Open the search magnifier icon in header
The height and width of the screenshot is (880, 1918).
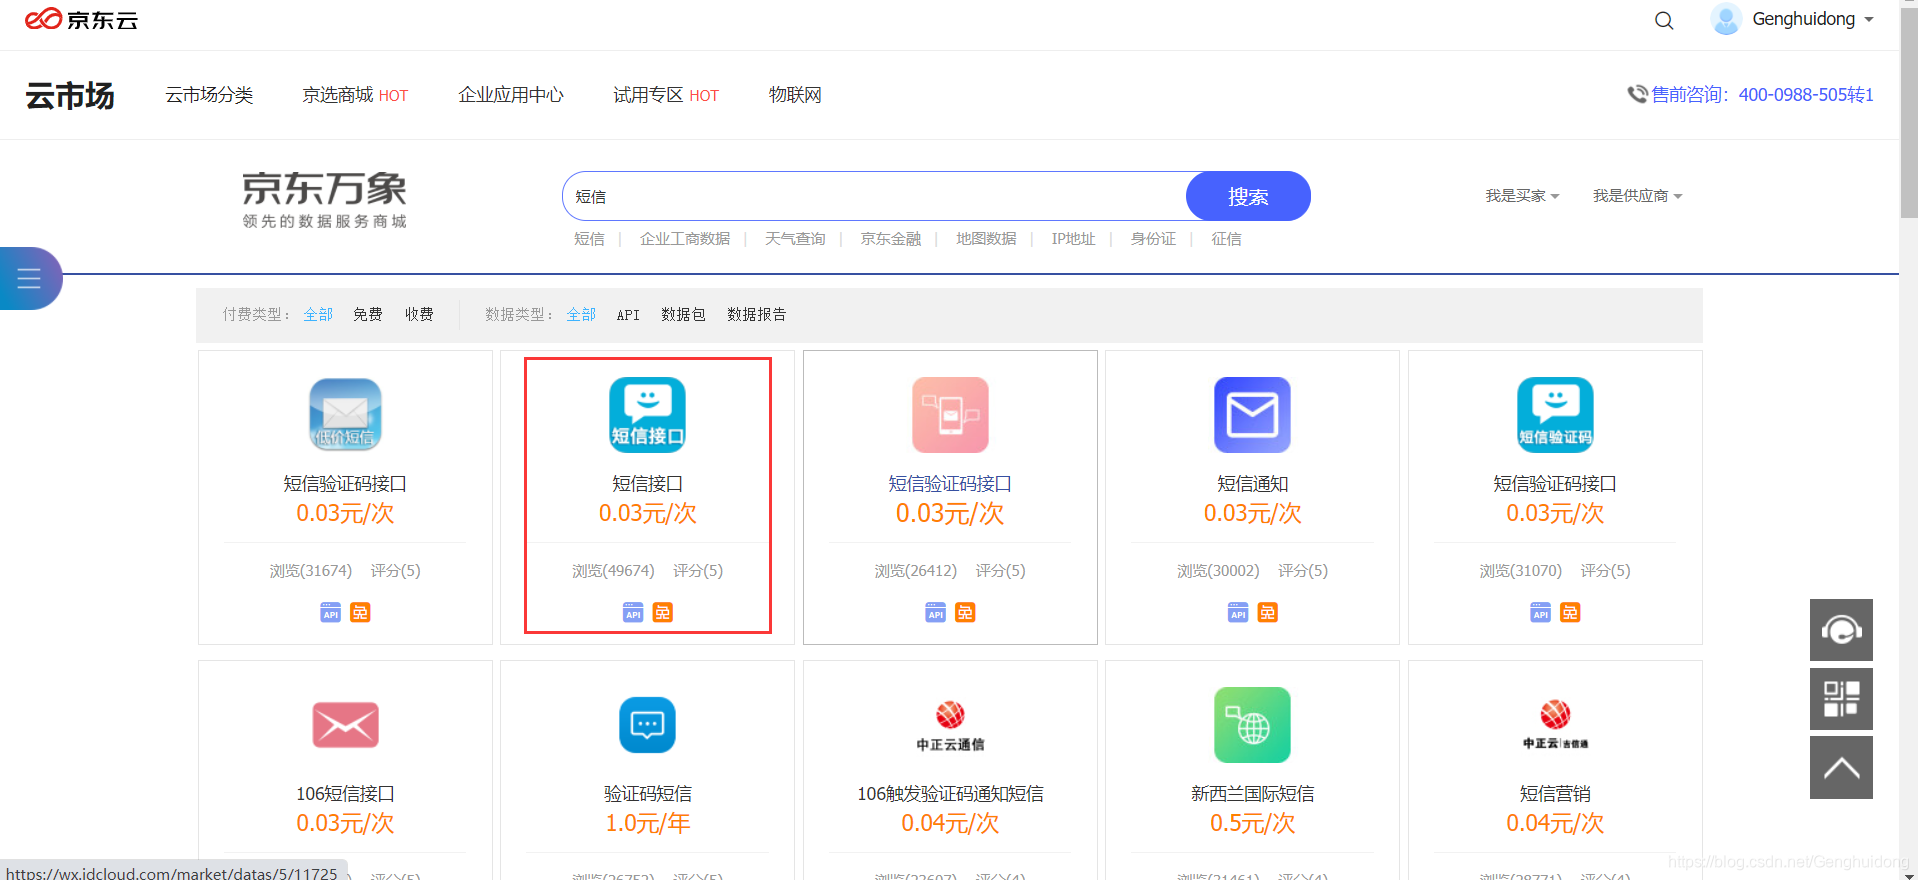pos(1664,20)
